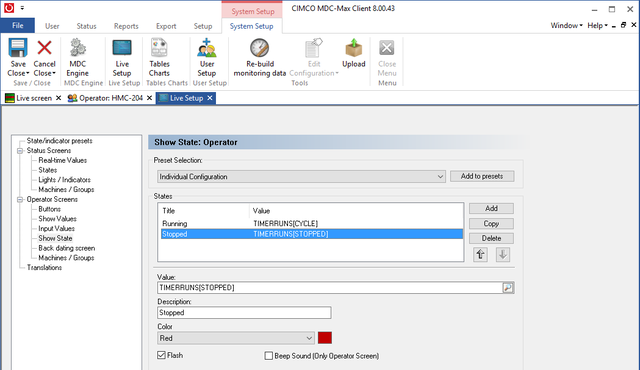Open User Setup in the ribbon
Image resolution: width=640 pixels, height=370 pixels.
[x=207, y=58]
